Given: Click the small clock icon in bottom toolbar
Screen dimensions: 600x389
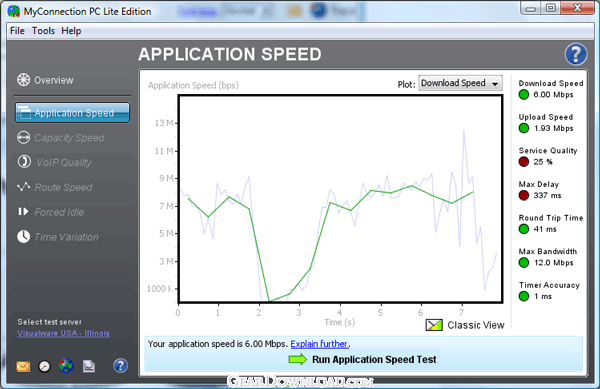Looking at the screenshot, I should pyautogui.click(x=44, y=366).
